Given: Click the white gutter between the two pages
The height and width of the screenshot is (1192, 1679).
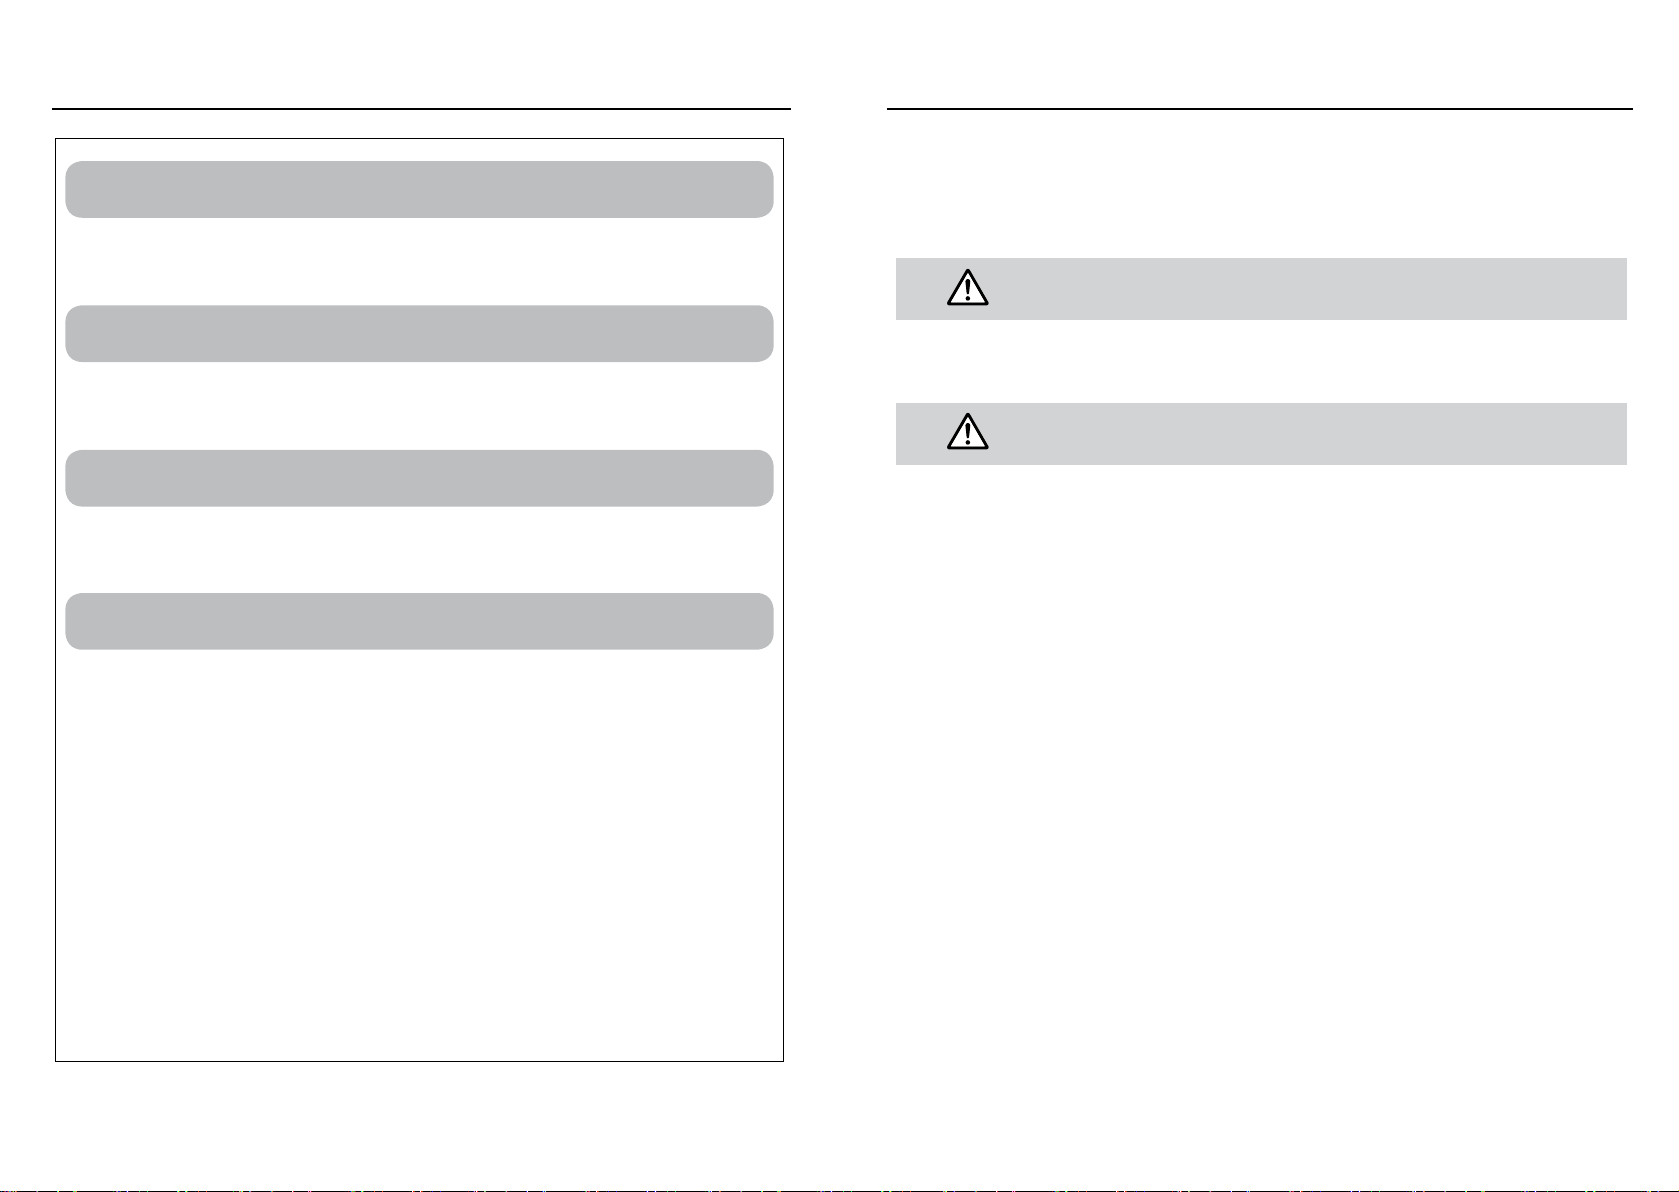Looking at the screenshot, I should (x=839, y=600).
